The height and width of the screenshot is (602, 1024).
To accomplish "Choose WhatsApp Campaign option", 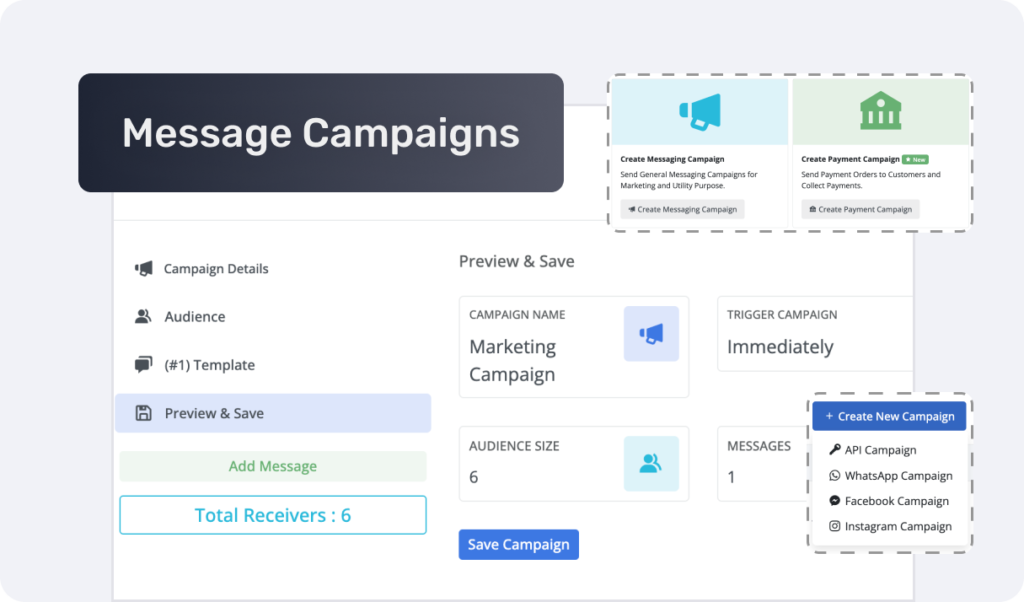I will 897,476.
